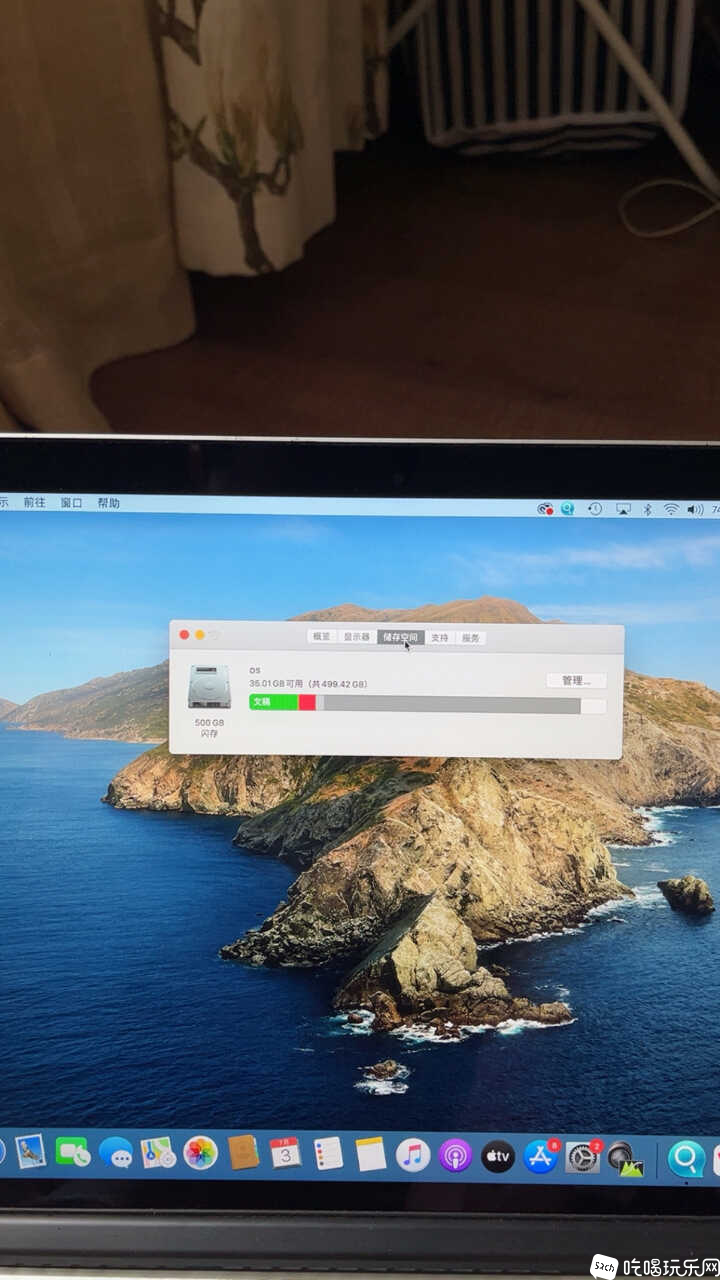Launch FaceTime from the Dock
720x1280 pixels.
pyautogui.click(x=73, y=1152)
